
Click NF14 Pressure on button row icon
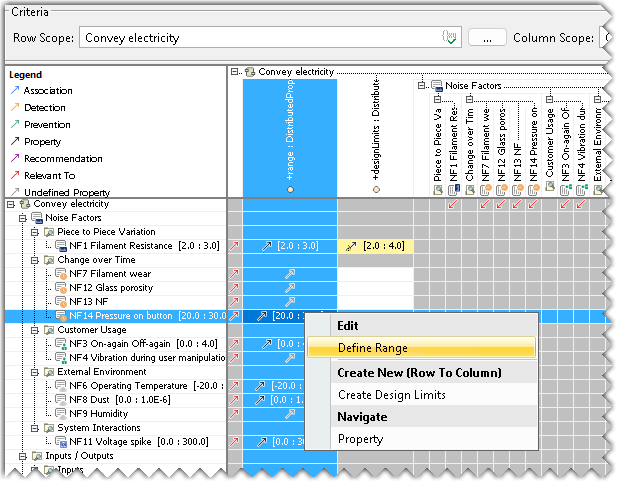coord(61,316)
